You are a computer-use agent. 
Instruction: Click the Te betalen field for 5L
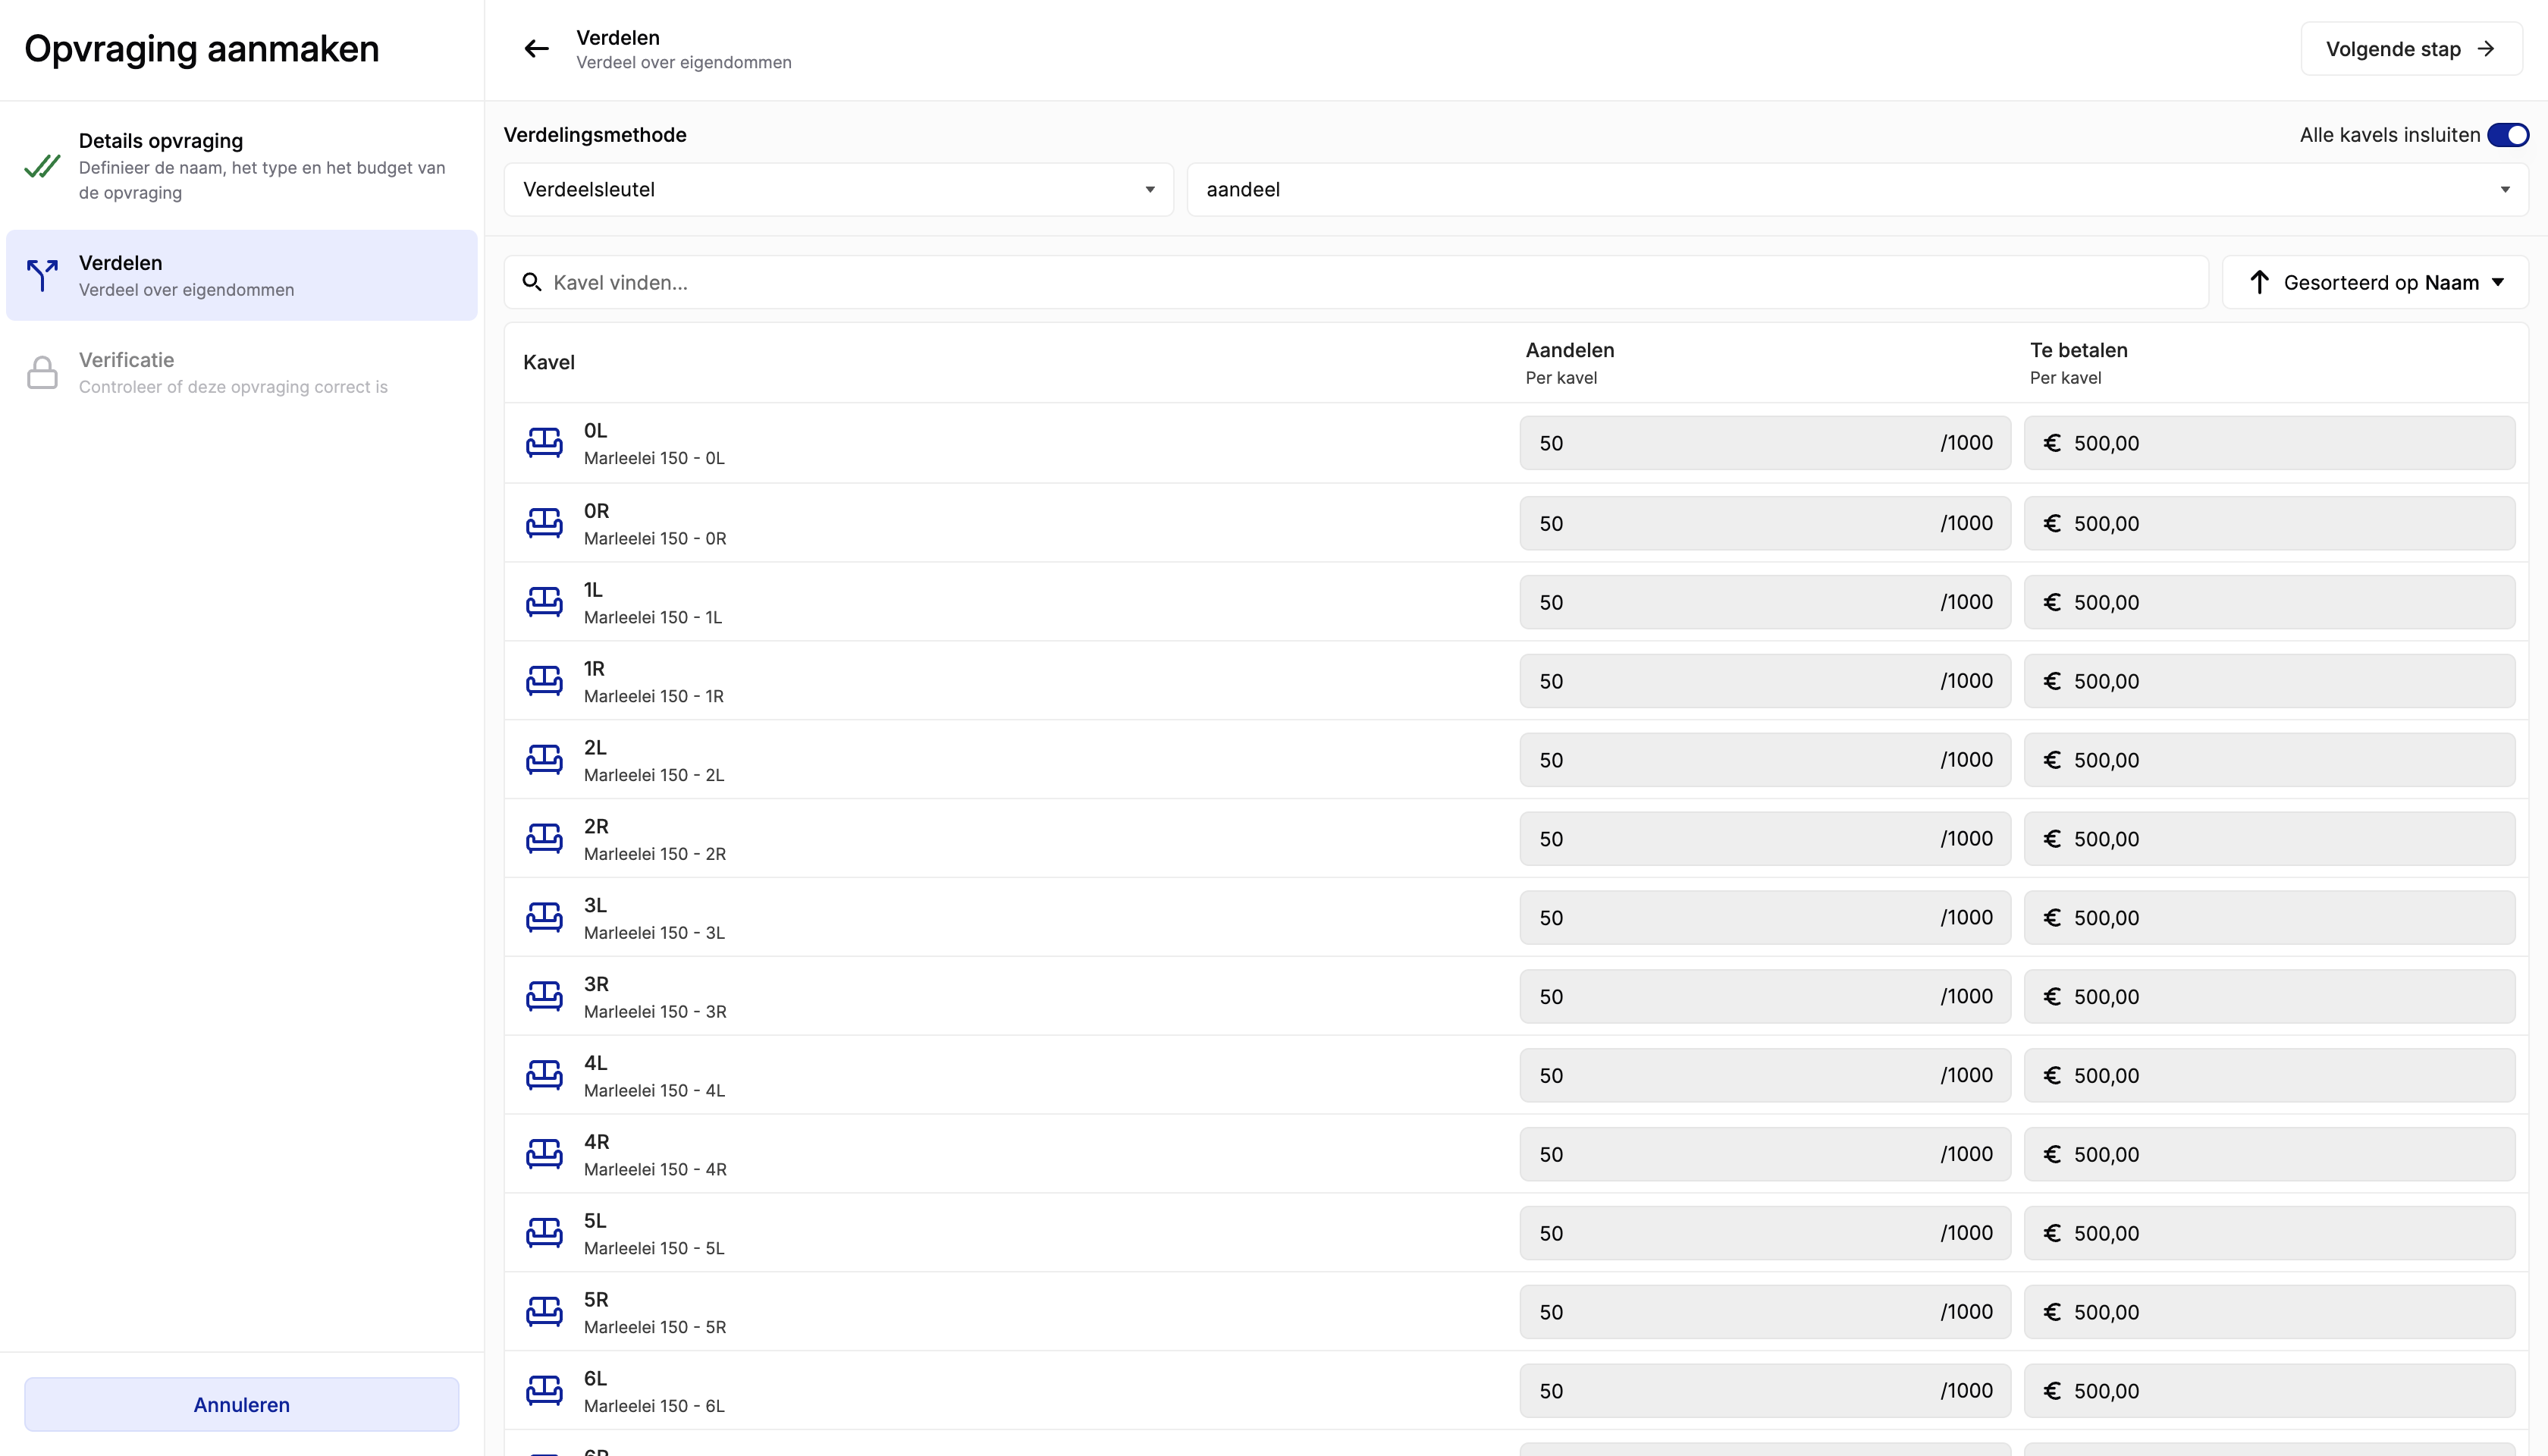2269,1234
